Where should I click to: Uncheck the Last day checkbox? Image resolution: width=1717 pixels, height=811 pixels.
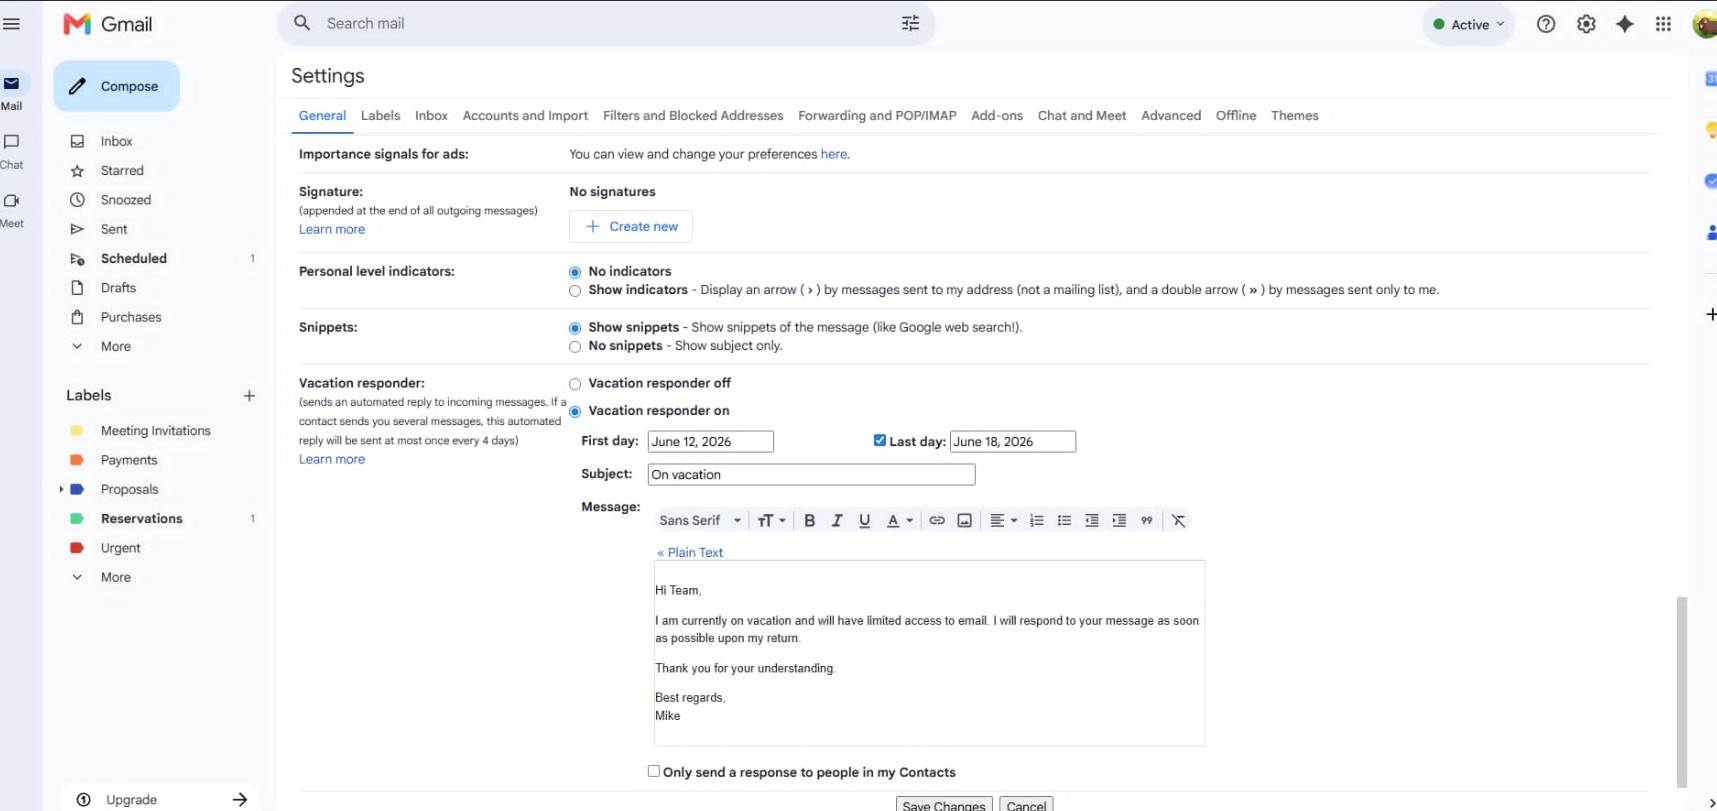pos(880,440)
